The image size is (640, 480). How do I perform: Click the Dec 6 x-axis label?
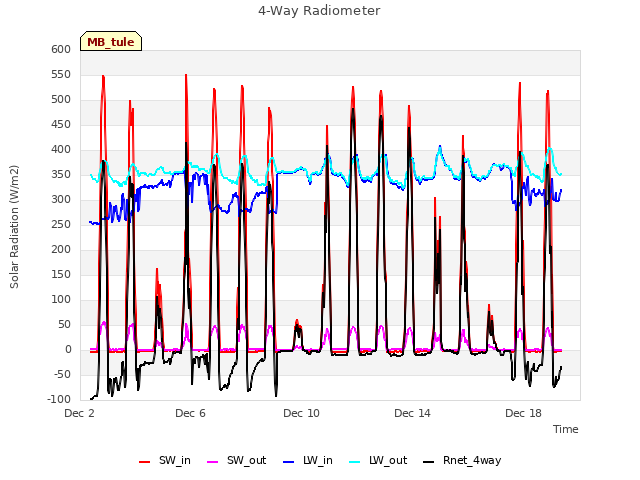(x=191, y=413)
